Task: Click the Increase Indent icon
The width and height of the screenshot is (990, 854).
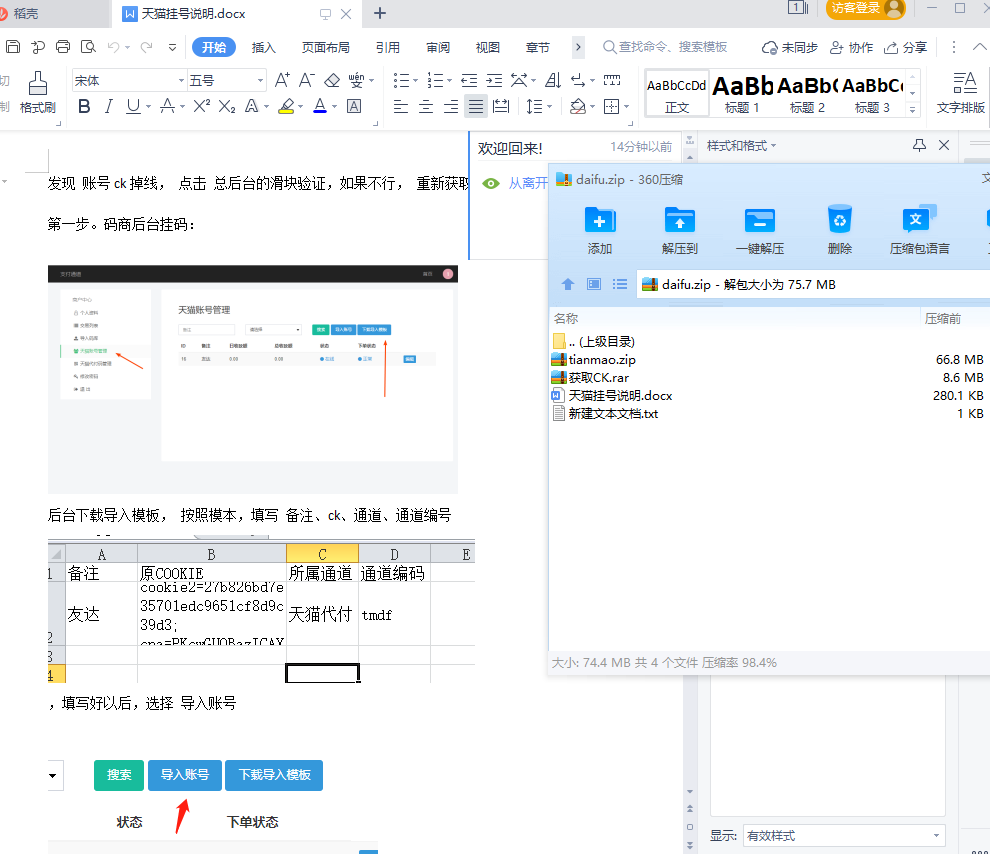Action: pos(494,80)
